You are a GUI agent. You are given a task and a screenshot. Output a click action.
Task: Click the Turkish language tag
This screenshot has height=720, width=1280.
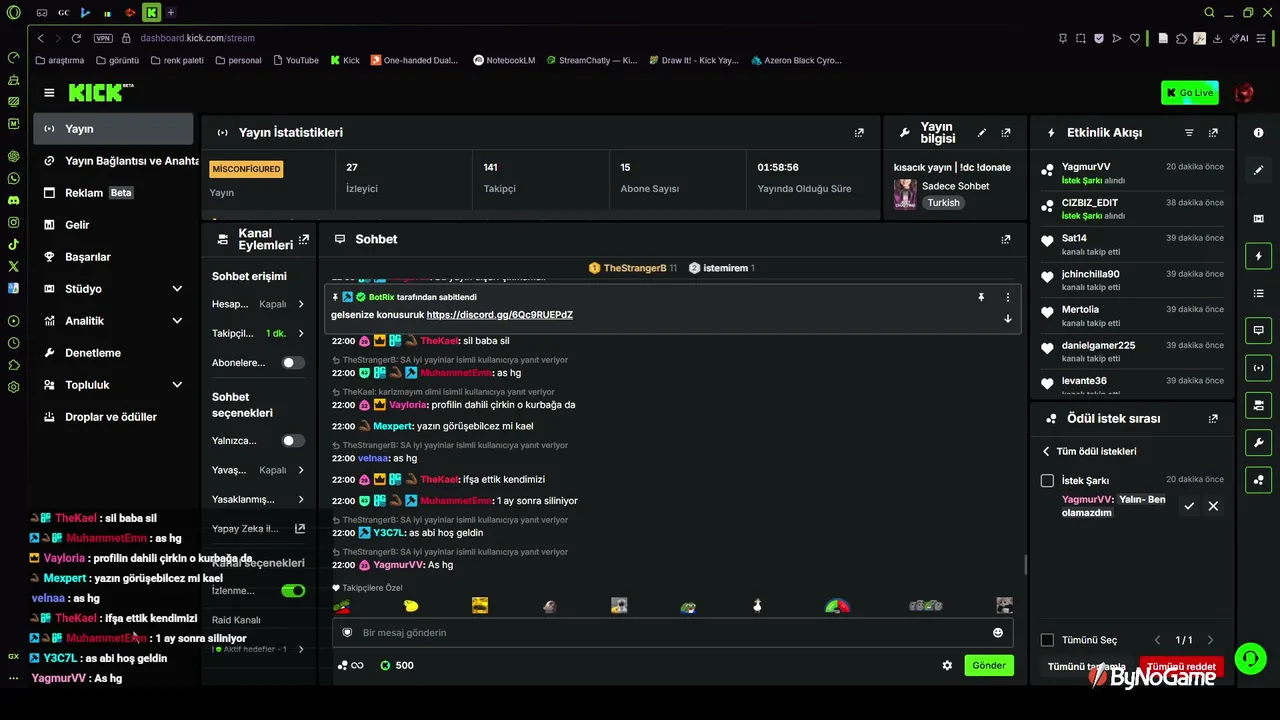point(943,203)
